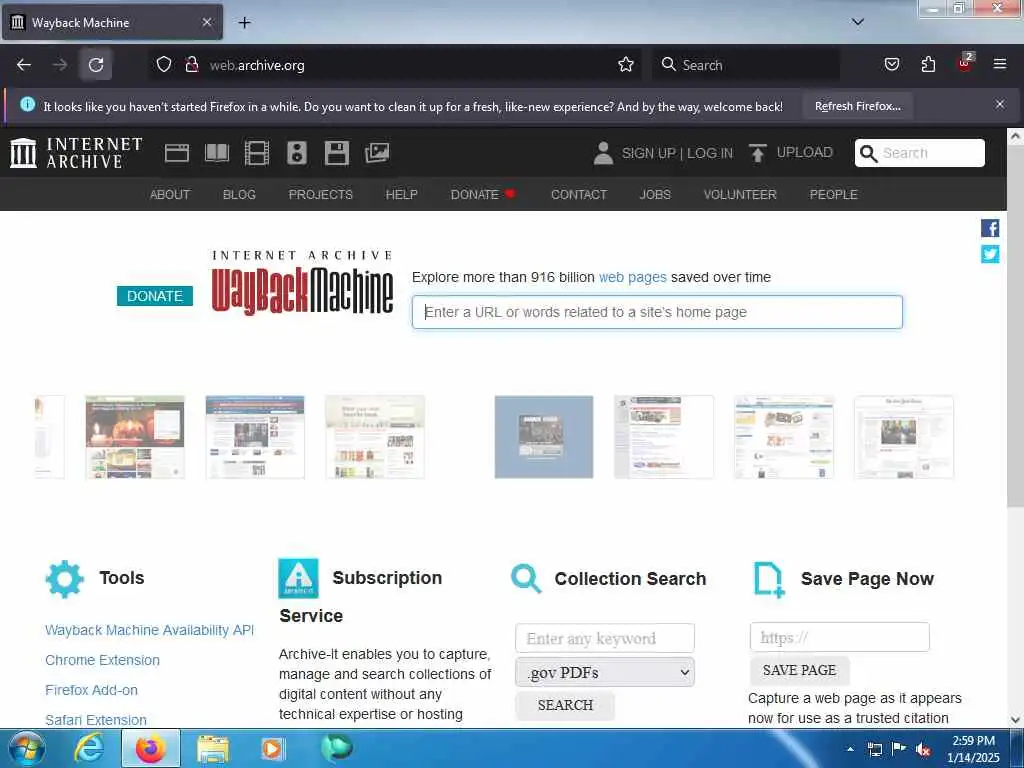
Task: Click the user avatar icon beside Sign Up
Action: [x=603, y=153]
